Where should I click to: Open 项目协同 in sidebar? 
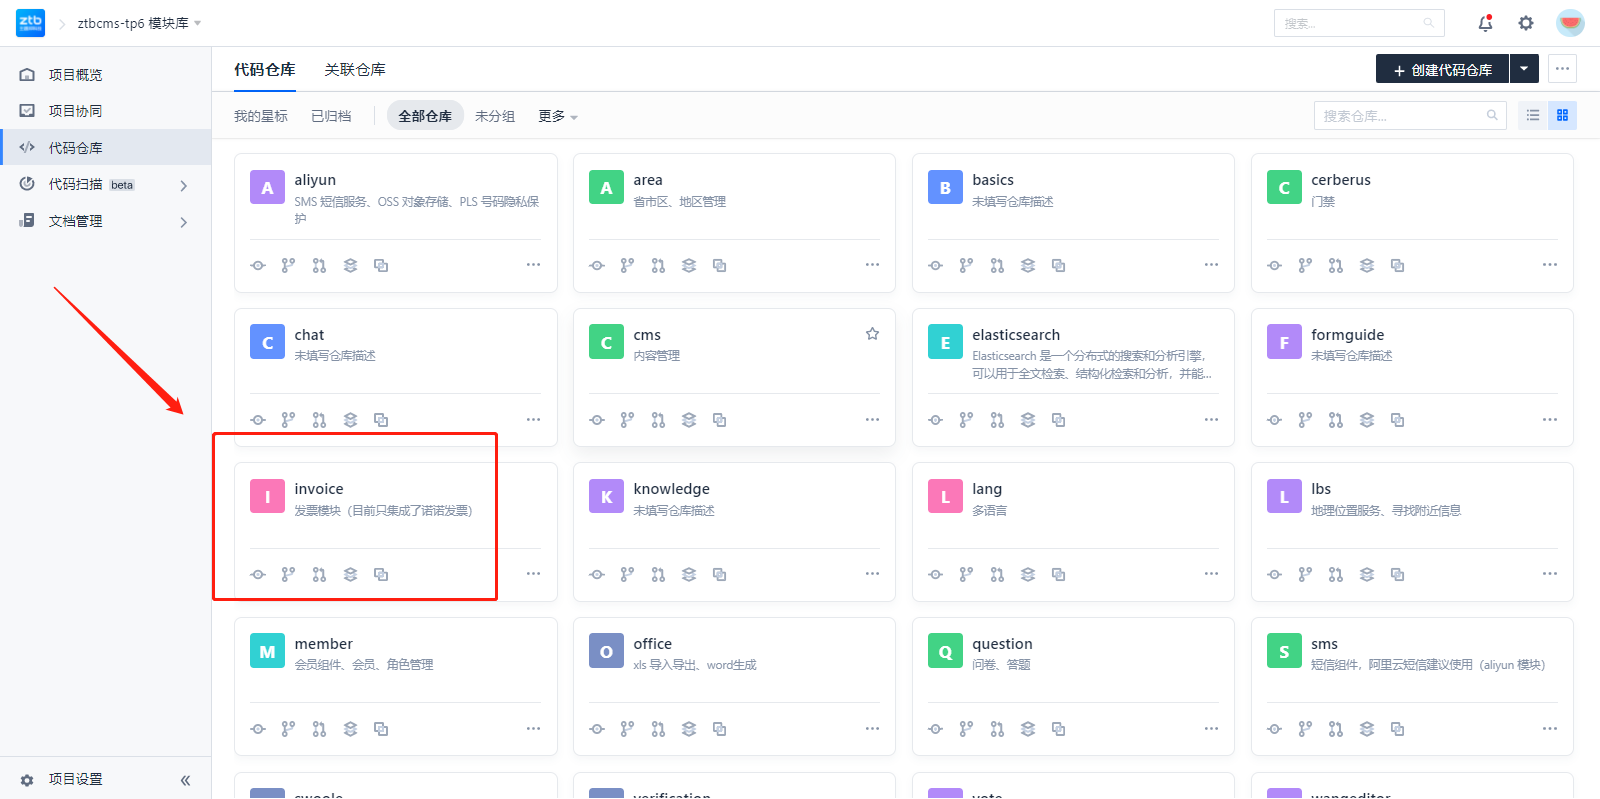tap(105, 111)
